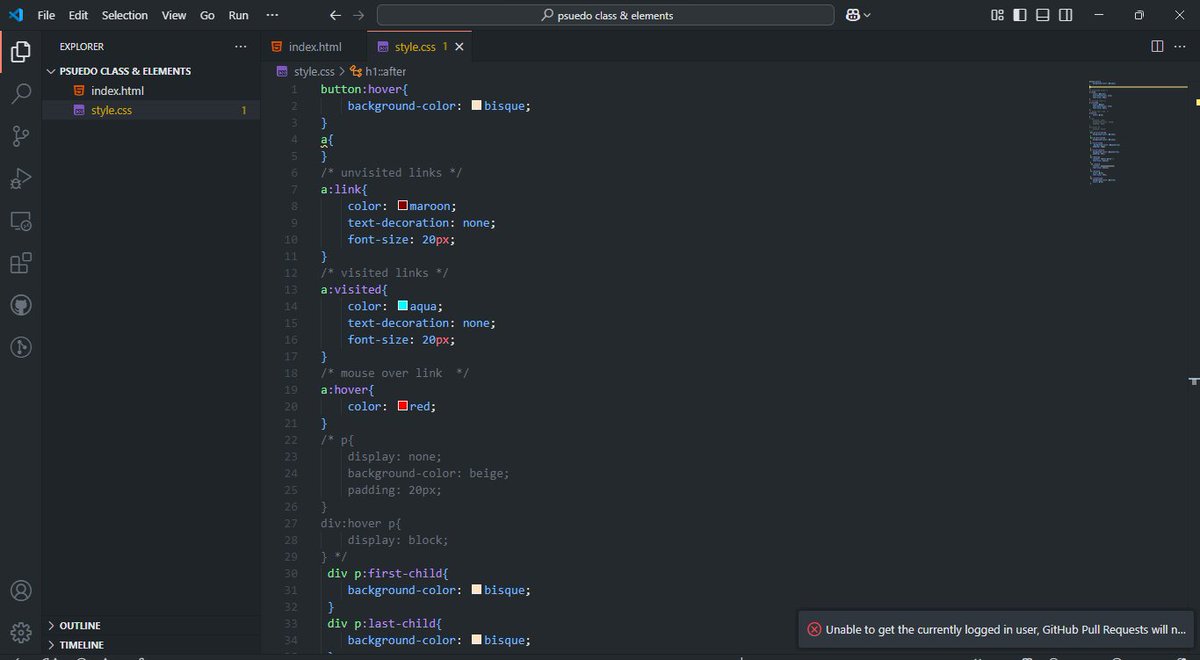
Task: Open the Accounts icon in activity bar
Action: (x=20, y=591)
